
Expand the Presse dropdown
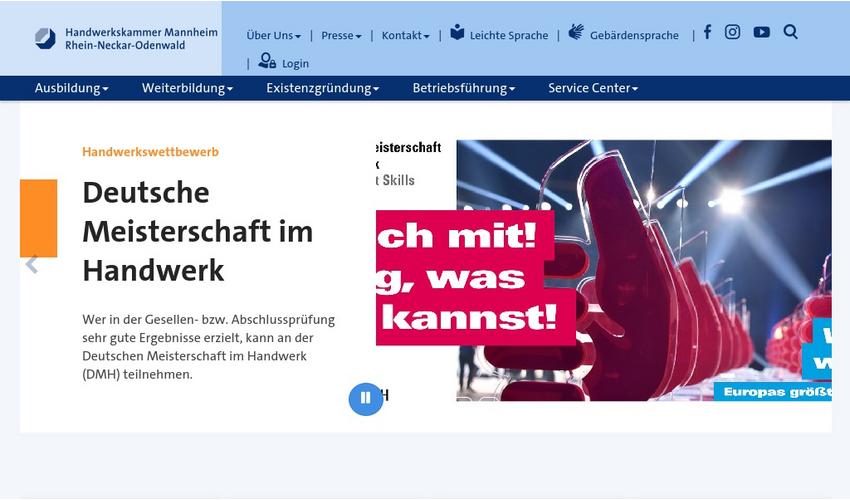click(341, 36)
